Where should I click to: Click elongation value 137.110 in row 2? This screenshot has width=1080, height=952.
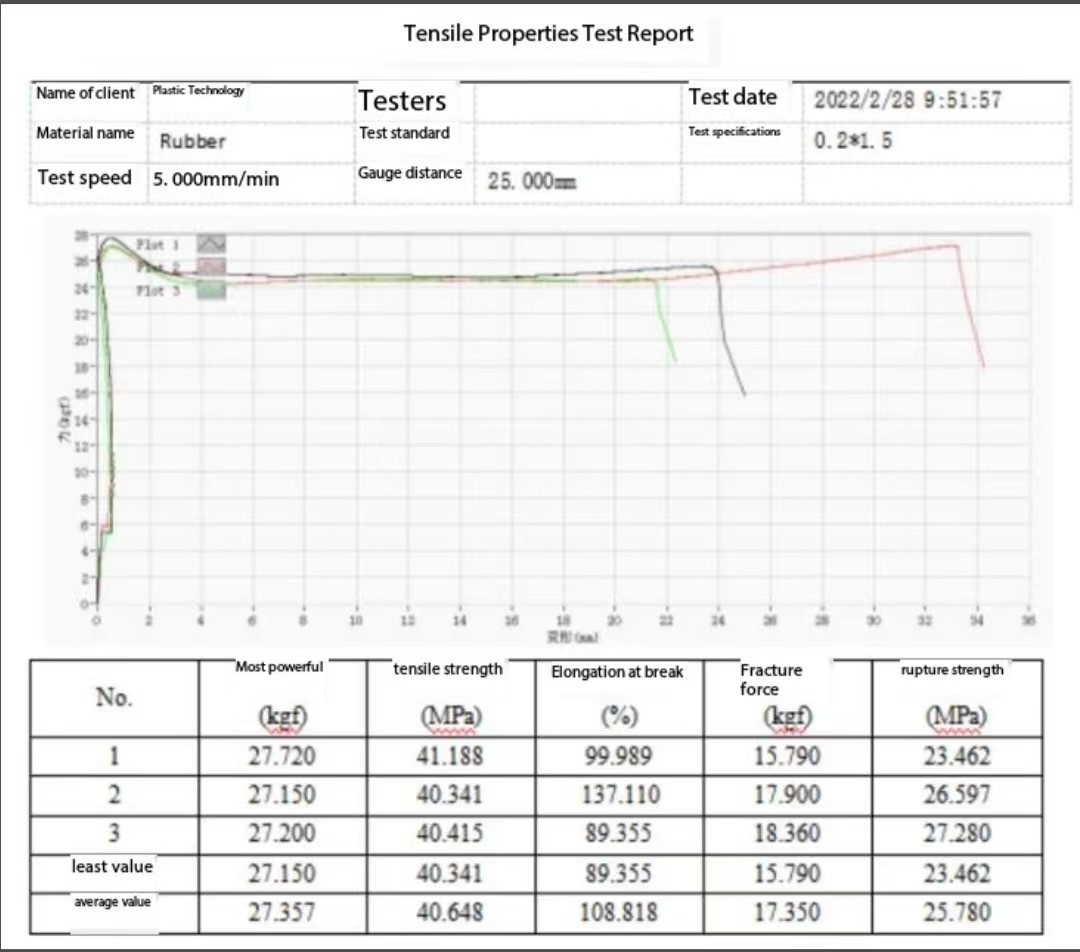[619, 795]
